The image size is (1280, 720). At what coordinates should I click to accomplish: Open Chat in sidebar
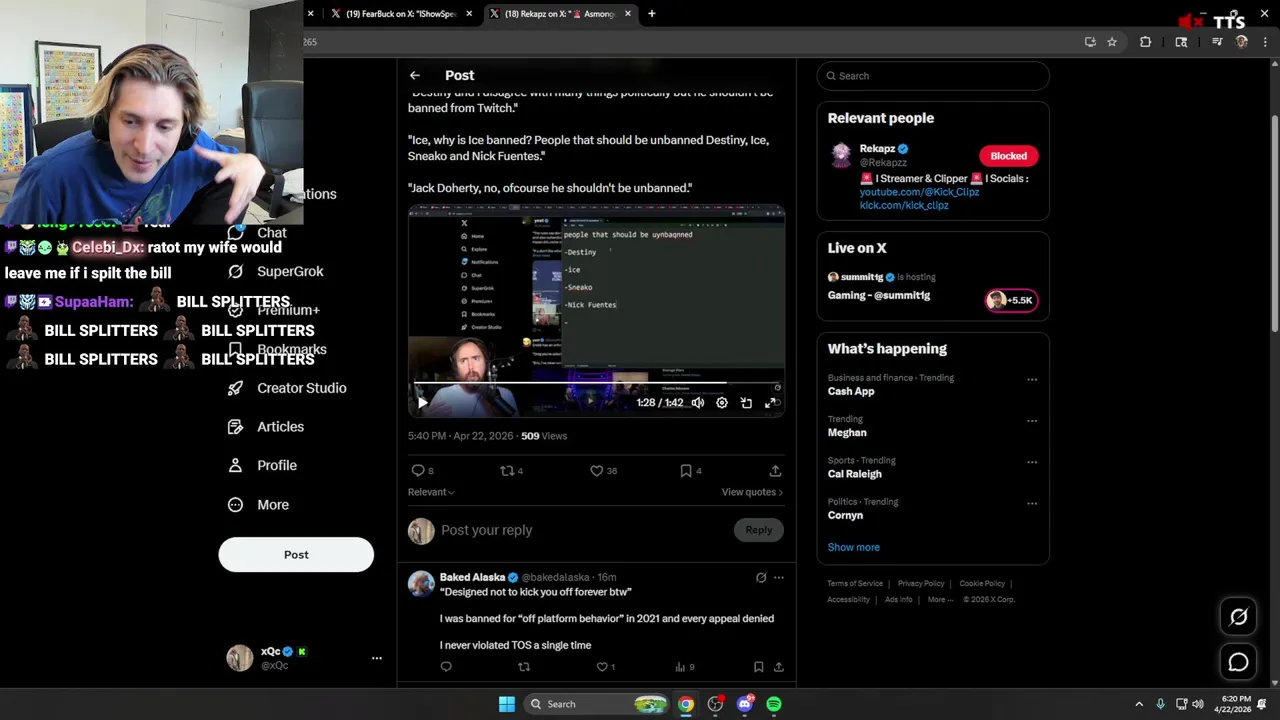pyautogui.click(x=257, y=233)
